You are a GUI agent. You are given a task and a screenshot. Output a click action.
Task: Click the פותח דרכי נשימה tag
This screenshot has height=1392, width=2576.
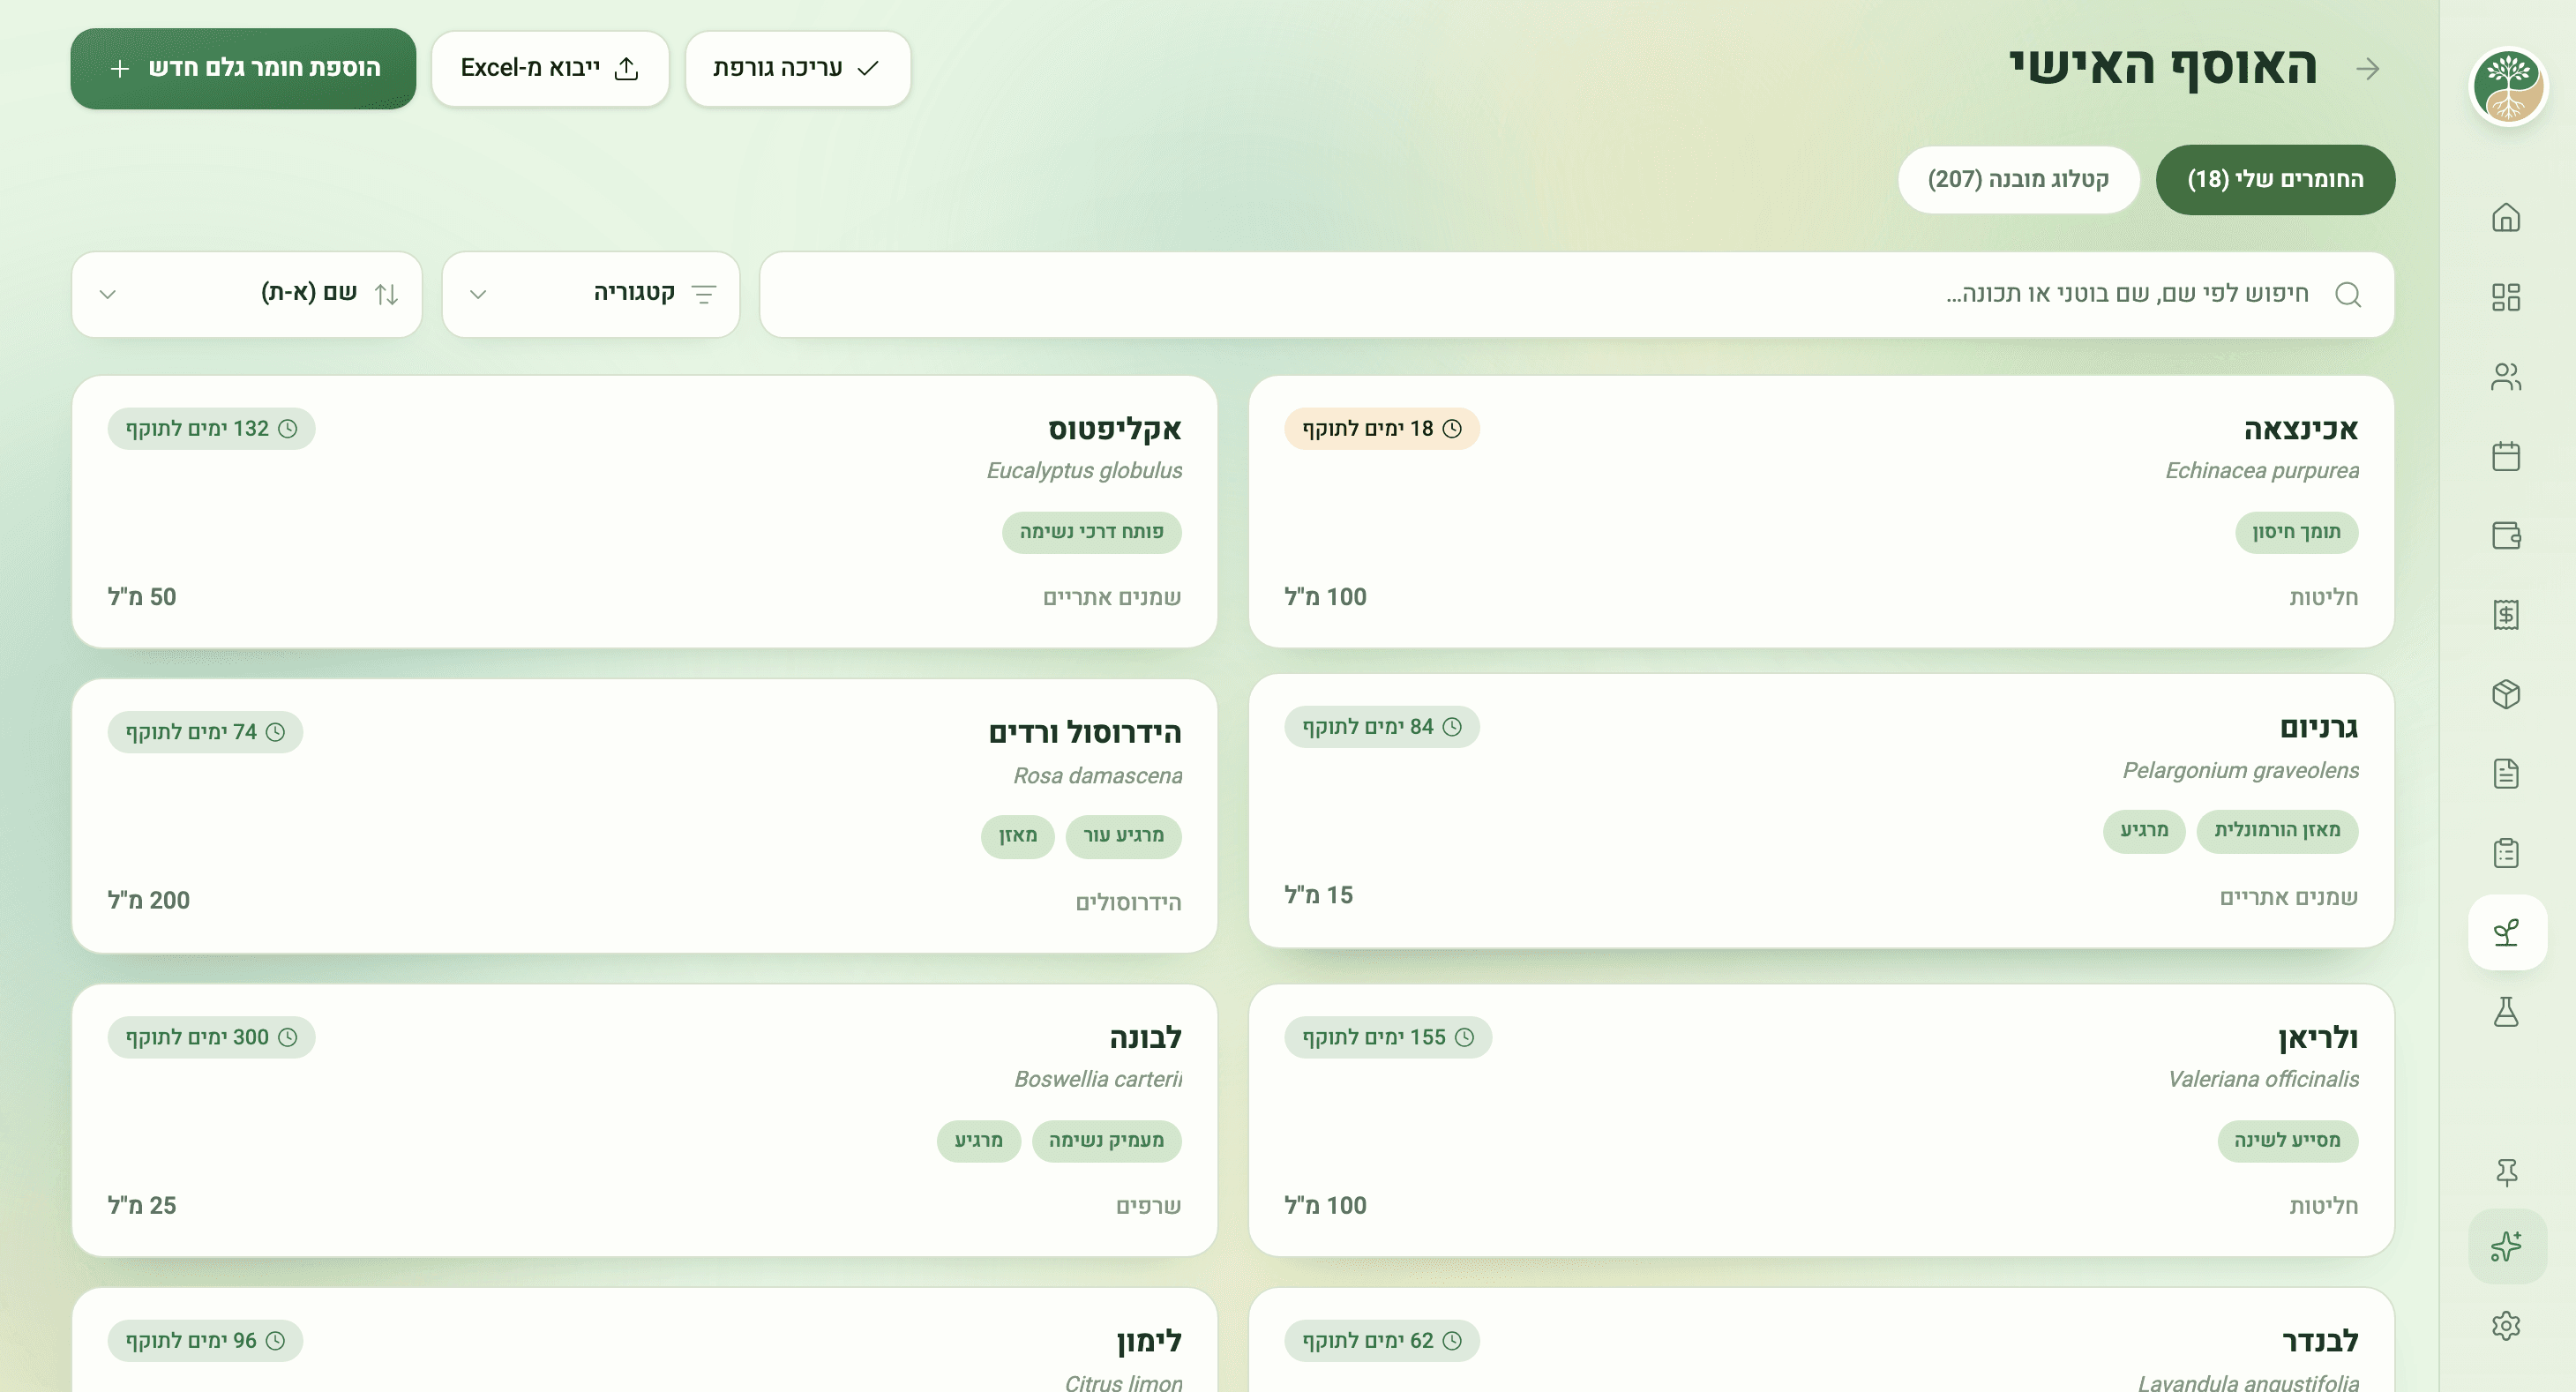click(1092, 532)
